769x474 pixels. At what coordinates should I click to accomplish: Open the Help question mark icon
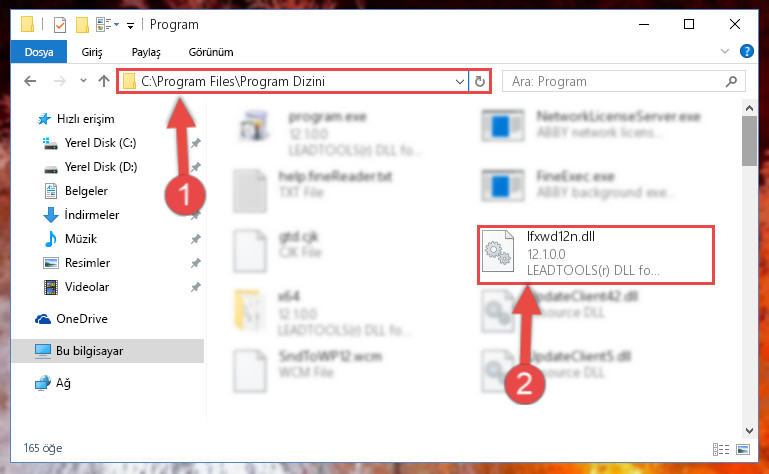click(746, 51)
